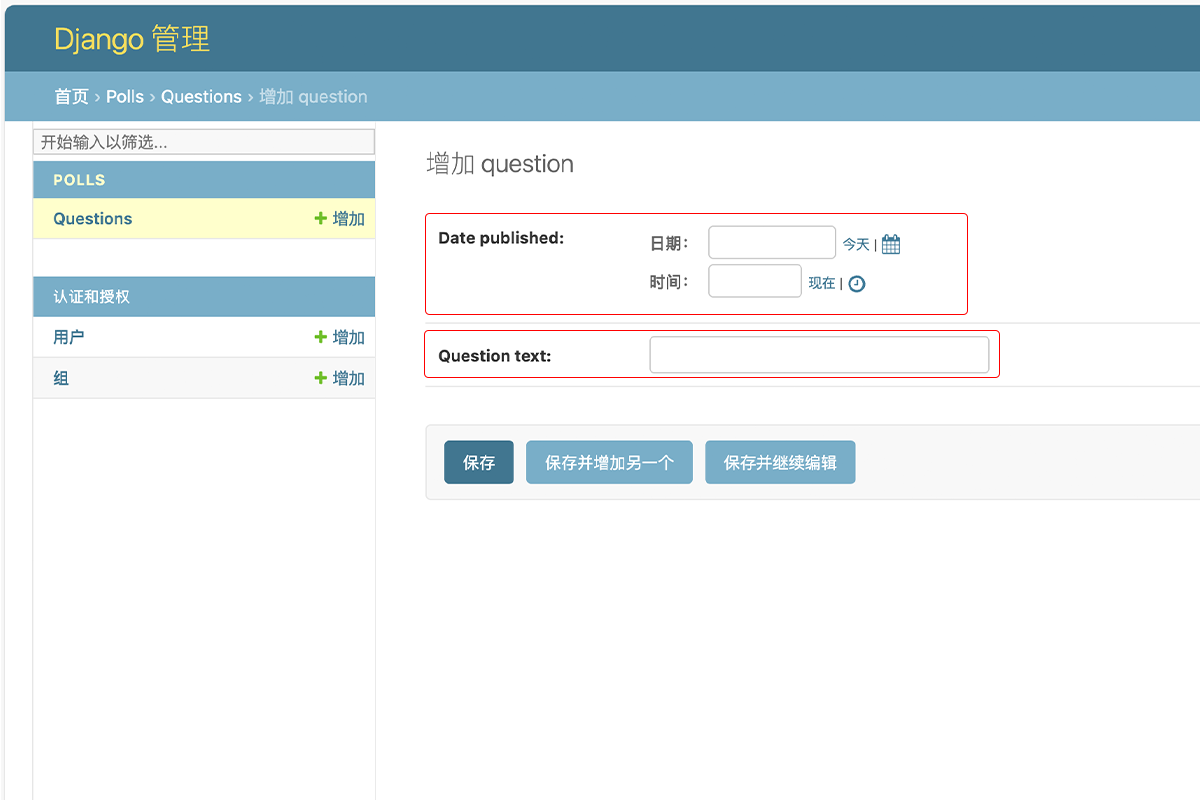Open Polls in the breadcrumb
The image size is (1200, 800).
125,97
